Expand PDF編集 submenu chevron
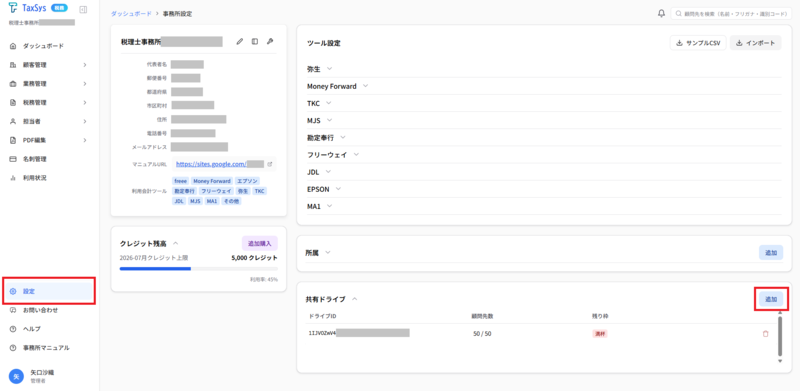Screen dimensions: 800x391 [85, 140]
